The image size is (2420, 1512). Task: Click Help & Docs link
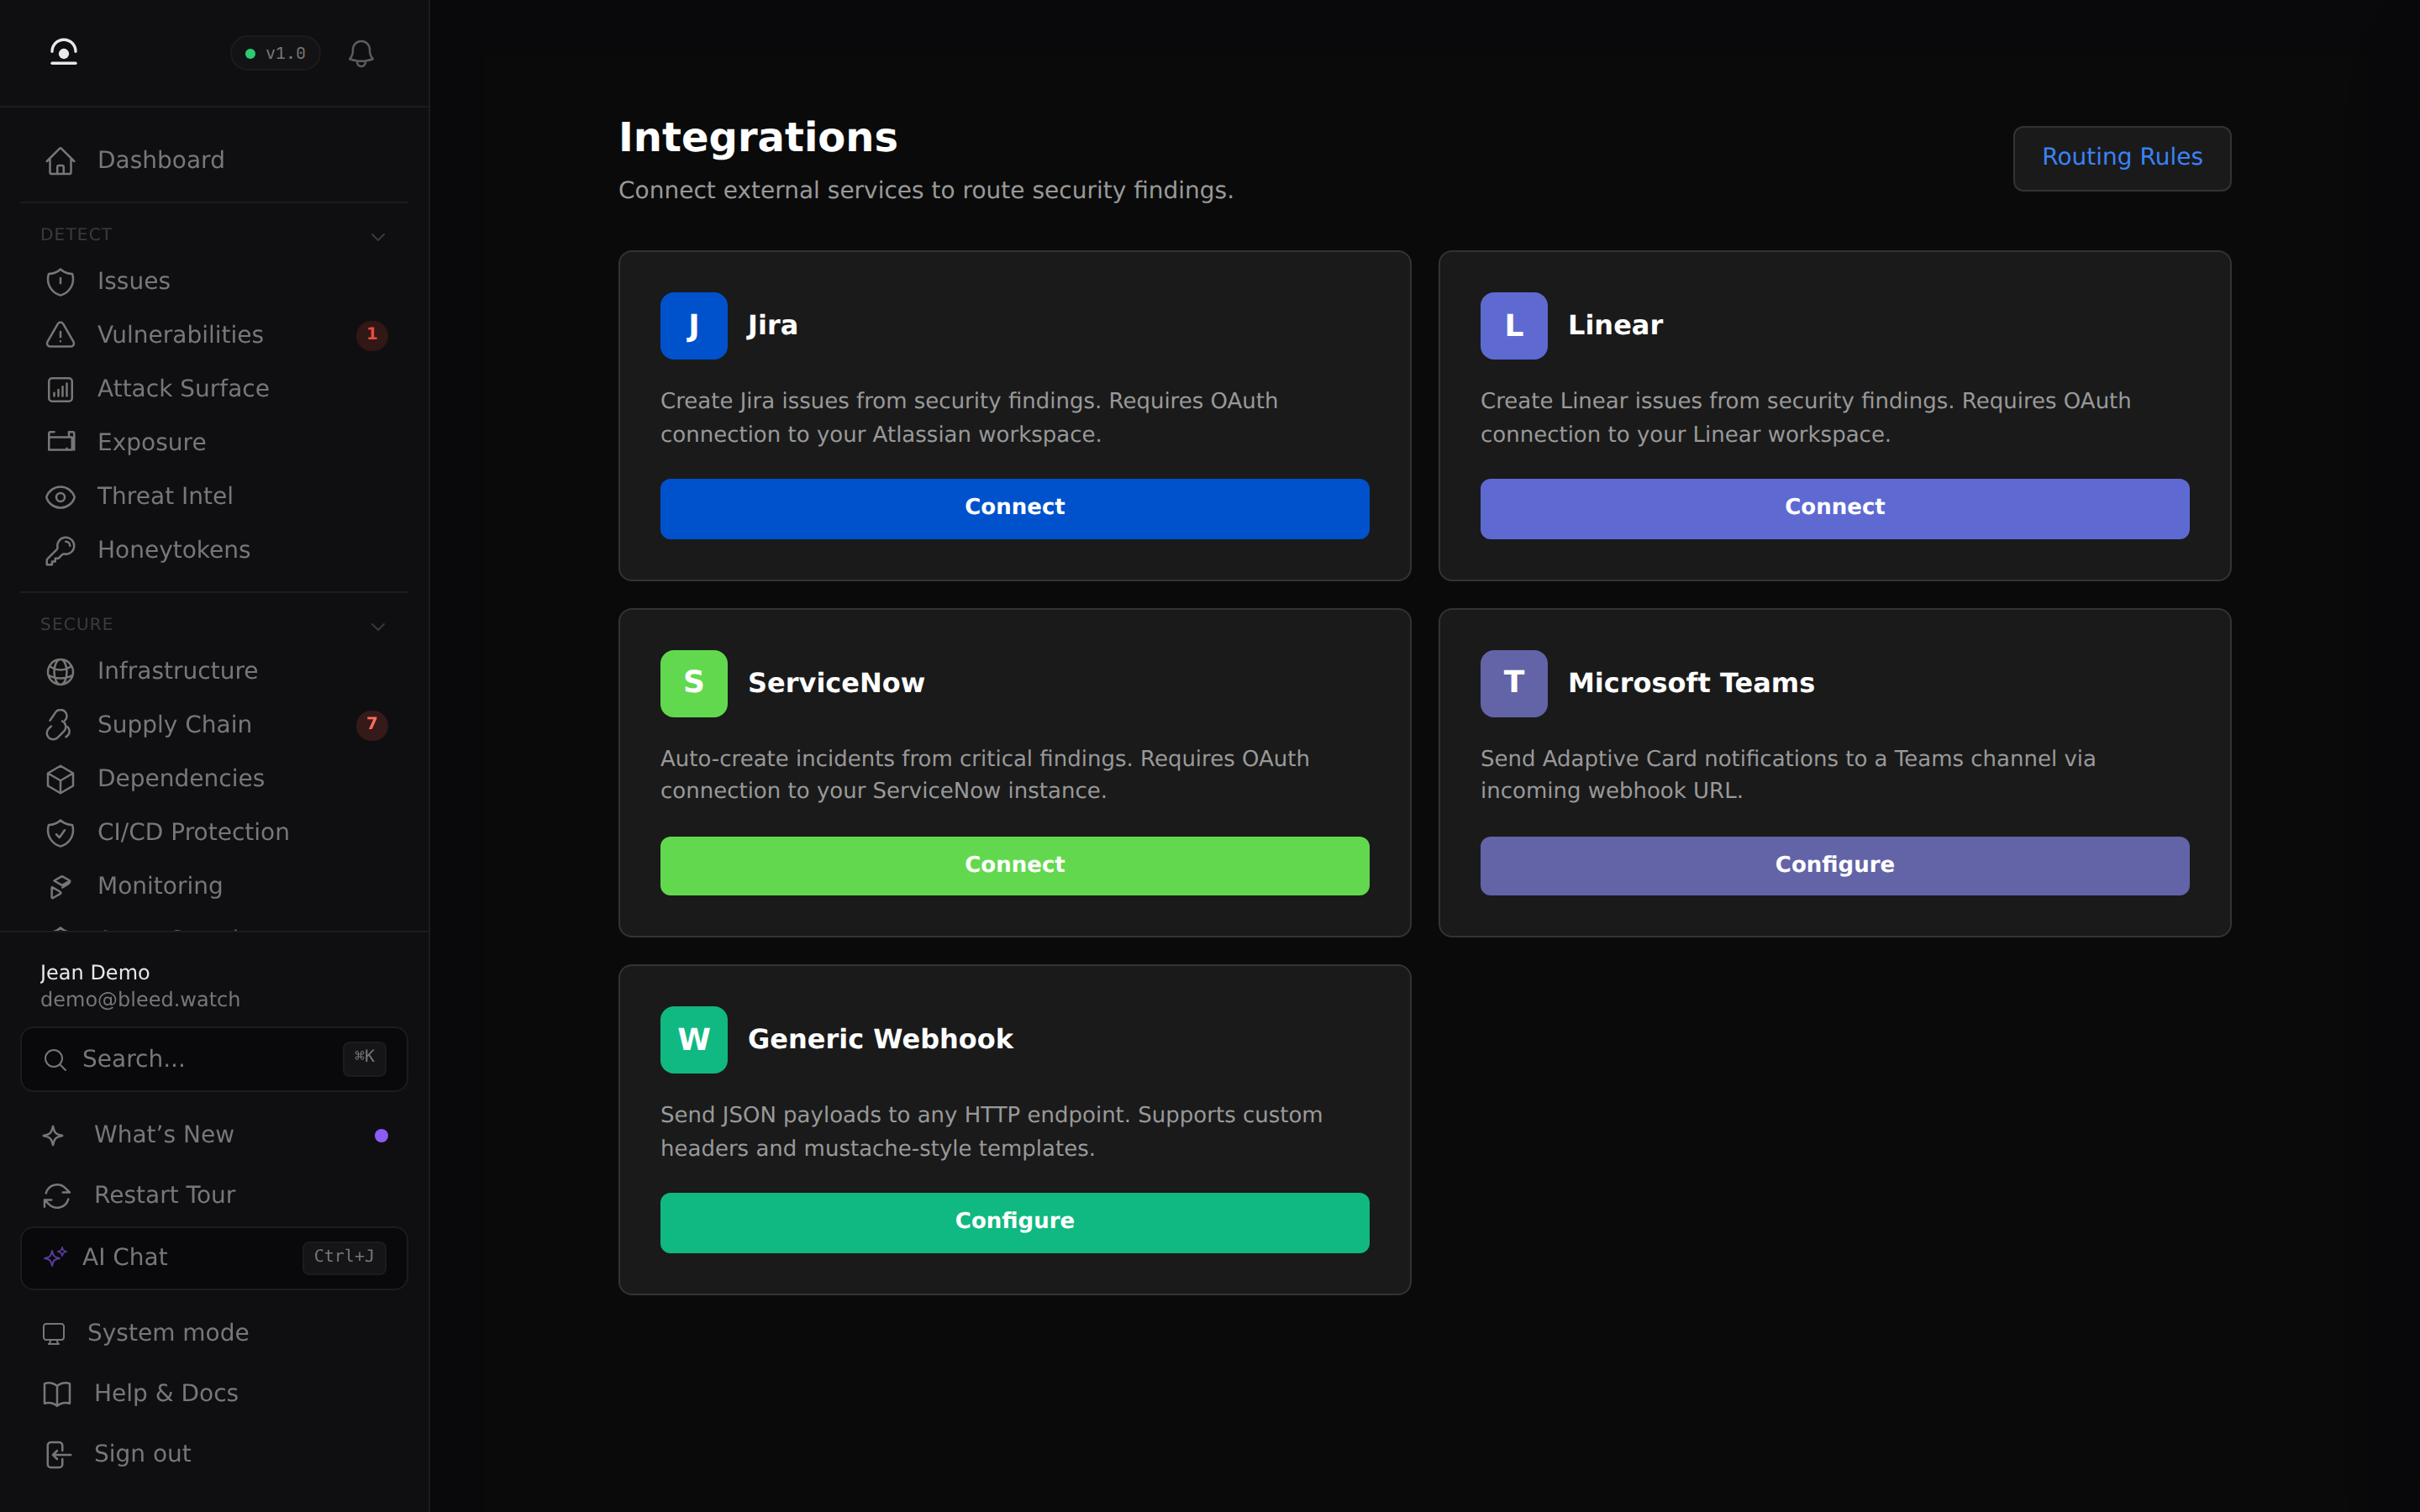click(x=214, y=1394)
